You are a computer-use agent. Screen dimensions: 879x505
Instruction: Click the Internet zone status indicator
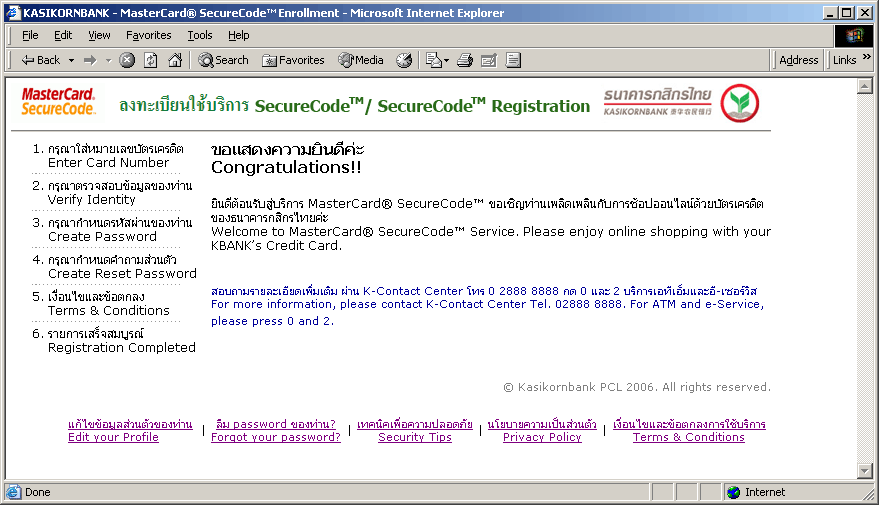click(756, 492)
